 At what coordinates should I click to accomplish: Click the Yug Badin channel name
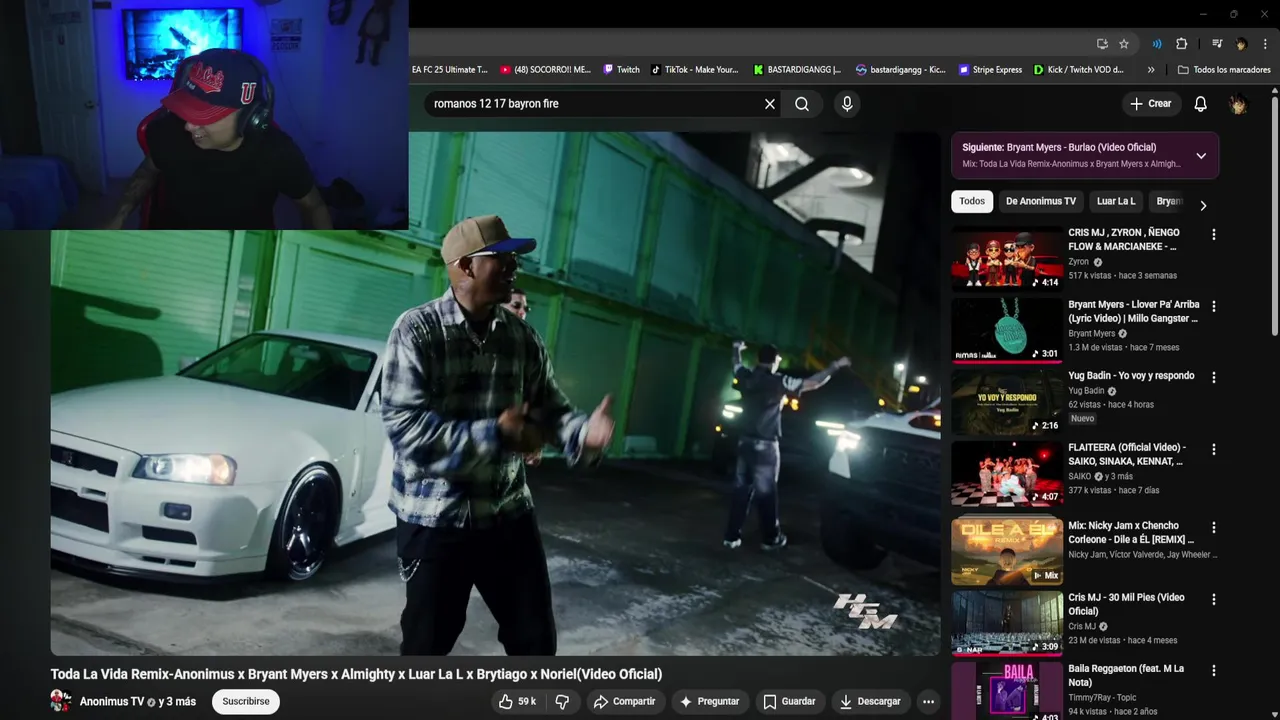[1086, 391]
